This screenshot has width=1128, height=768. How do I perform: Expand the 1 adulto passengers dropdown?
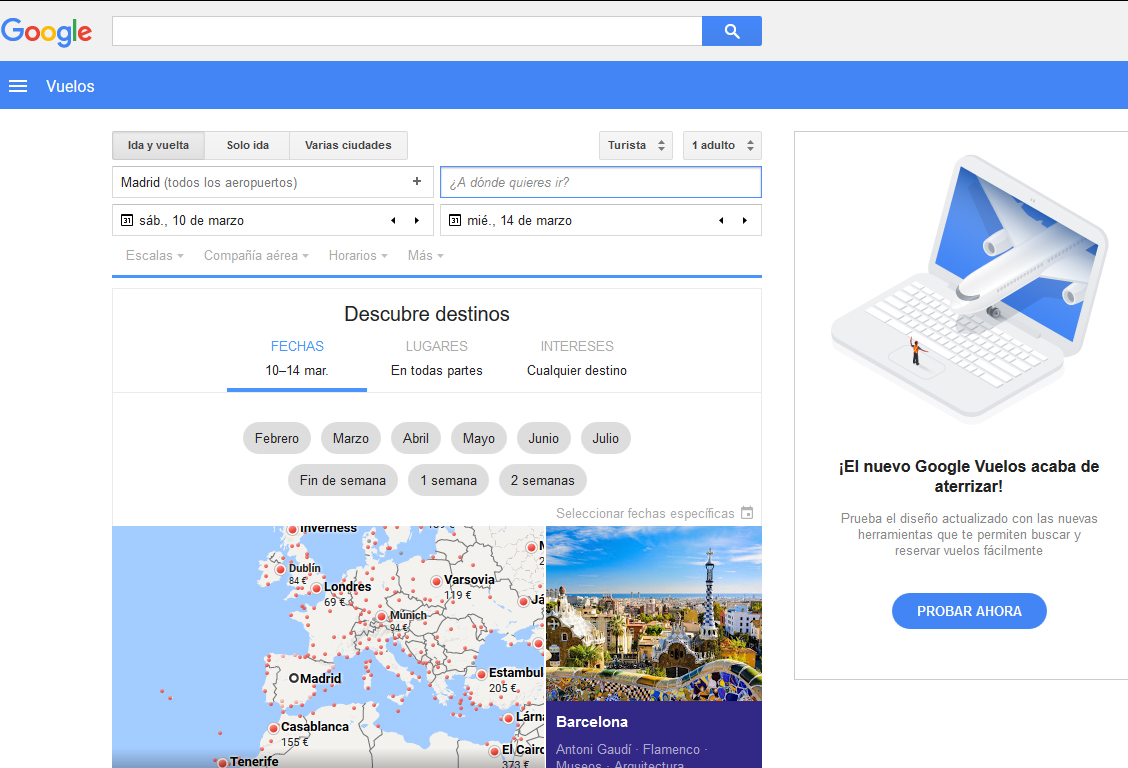(722, 145)
